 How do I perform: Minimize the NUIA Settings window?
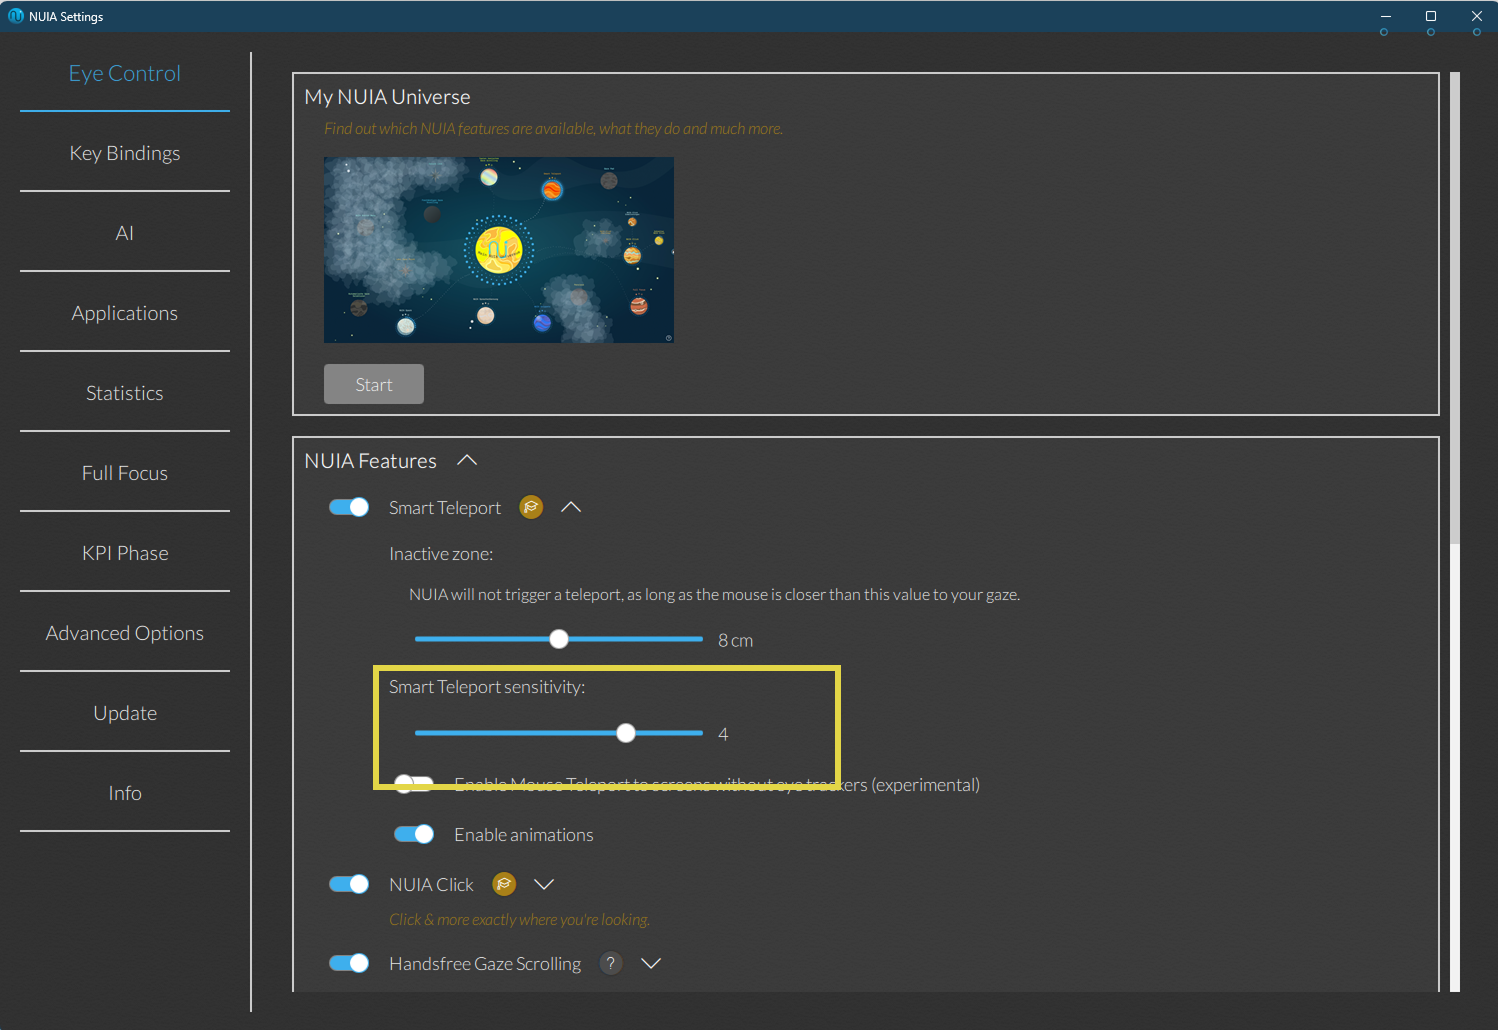[x=1385, y=16]
